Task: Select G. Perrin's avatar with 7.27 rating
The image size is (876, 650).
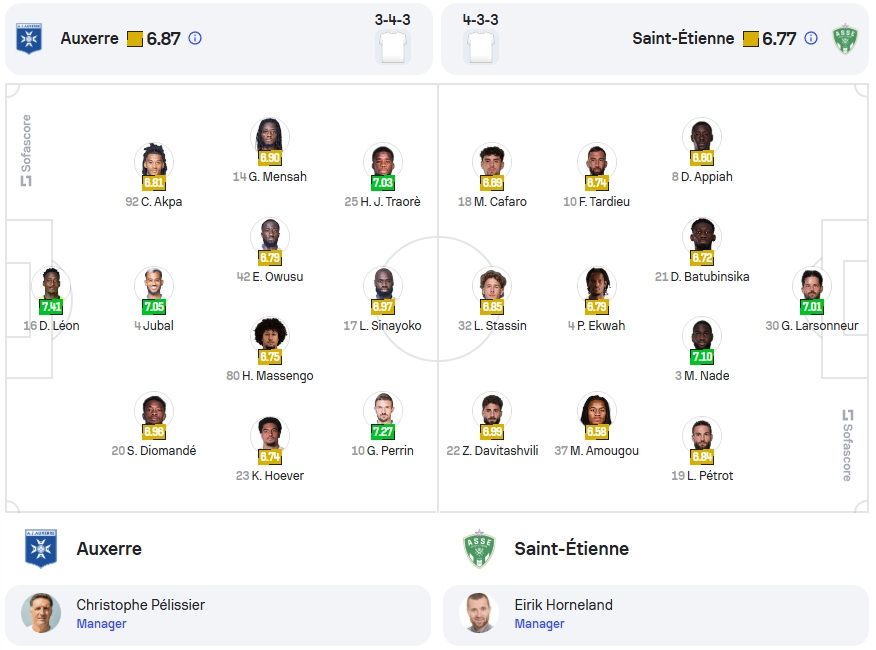Action: pyautogui.click(x=383, y=411)
